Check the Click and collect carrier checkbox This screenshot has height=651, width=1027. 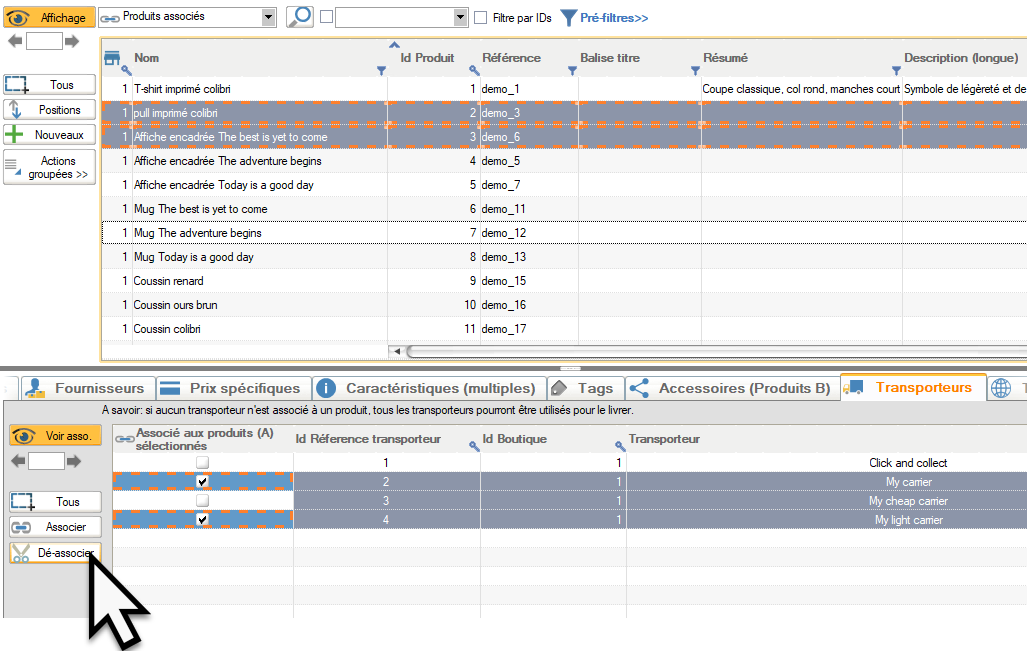[x=203, y=463]
